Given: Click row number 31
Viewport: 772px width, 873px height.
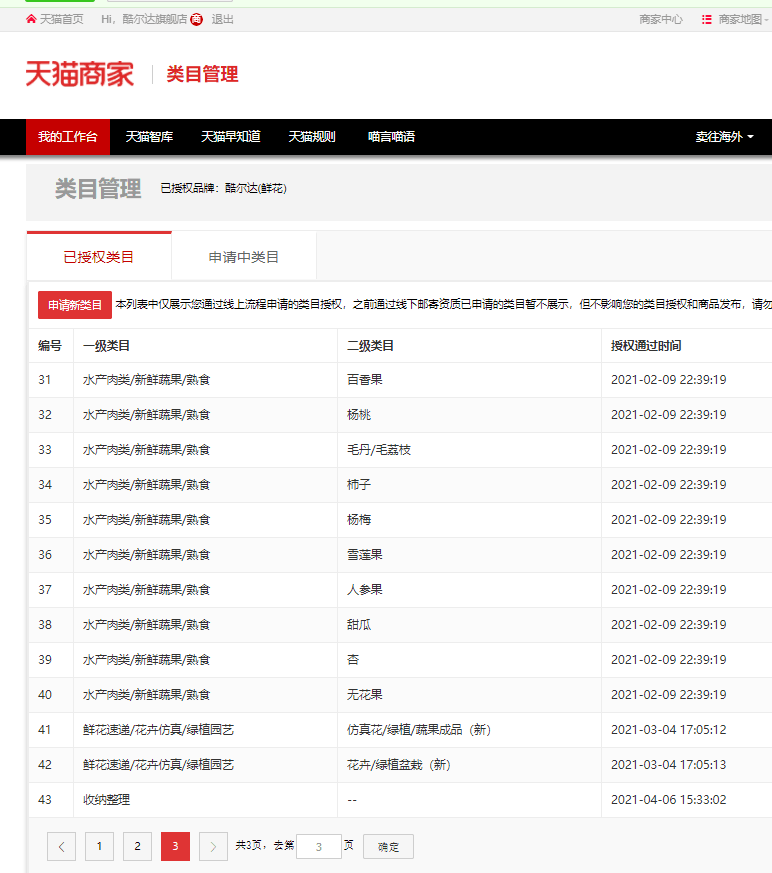Looking at the screenshot, I should pos(45,380).
